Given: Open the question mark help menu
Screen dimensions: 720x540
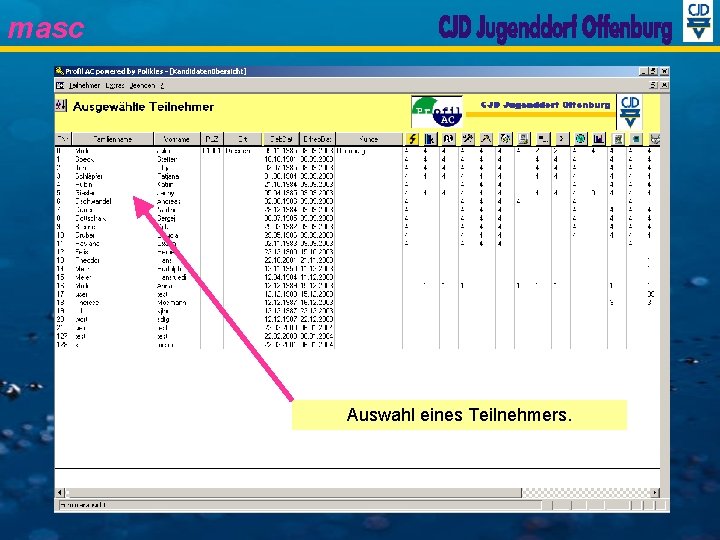Looking at the screenshot, I should pos(162,85).
